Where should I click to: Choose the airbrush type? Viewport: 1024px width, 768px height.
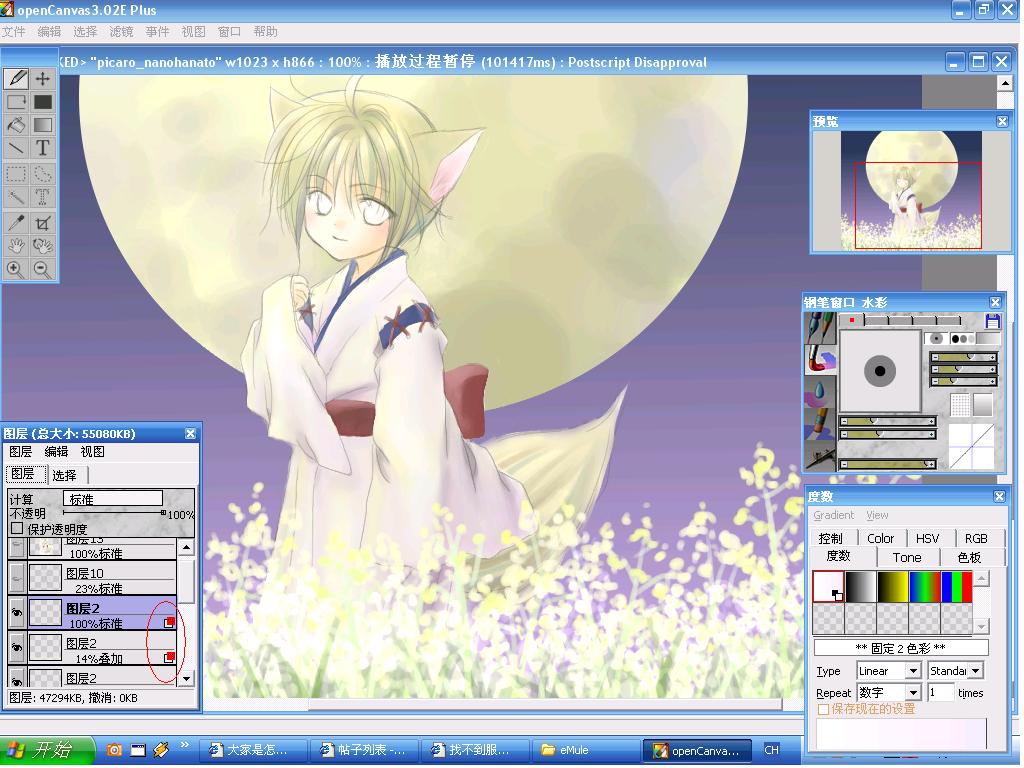tap(820, 455)
